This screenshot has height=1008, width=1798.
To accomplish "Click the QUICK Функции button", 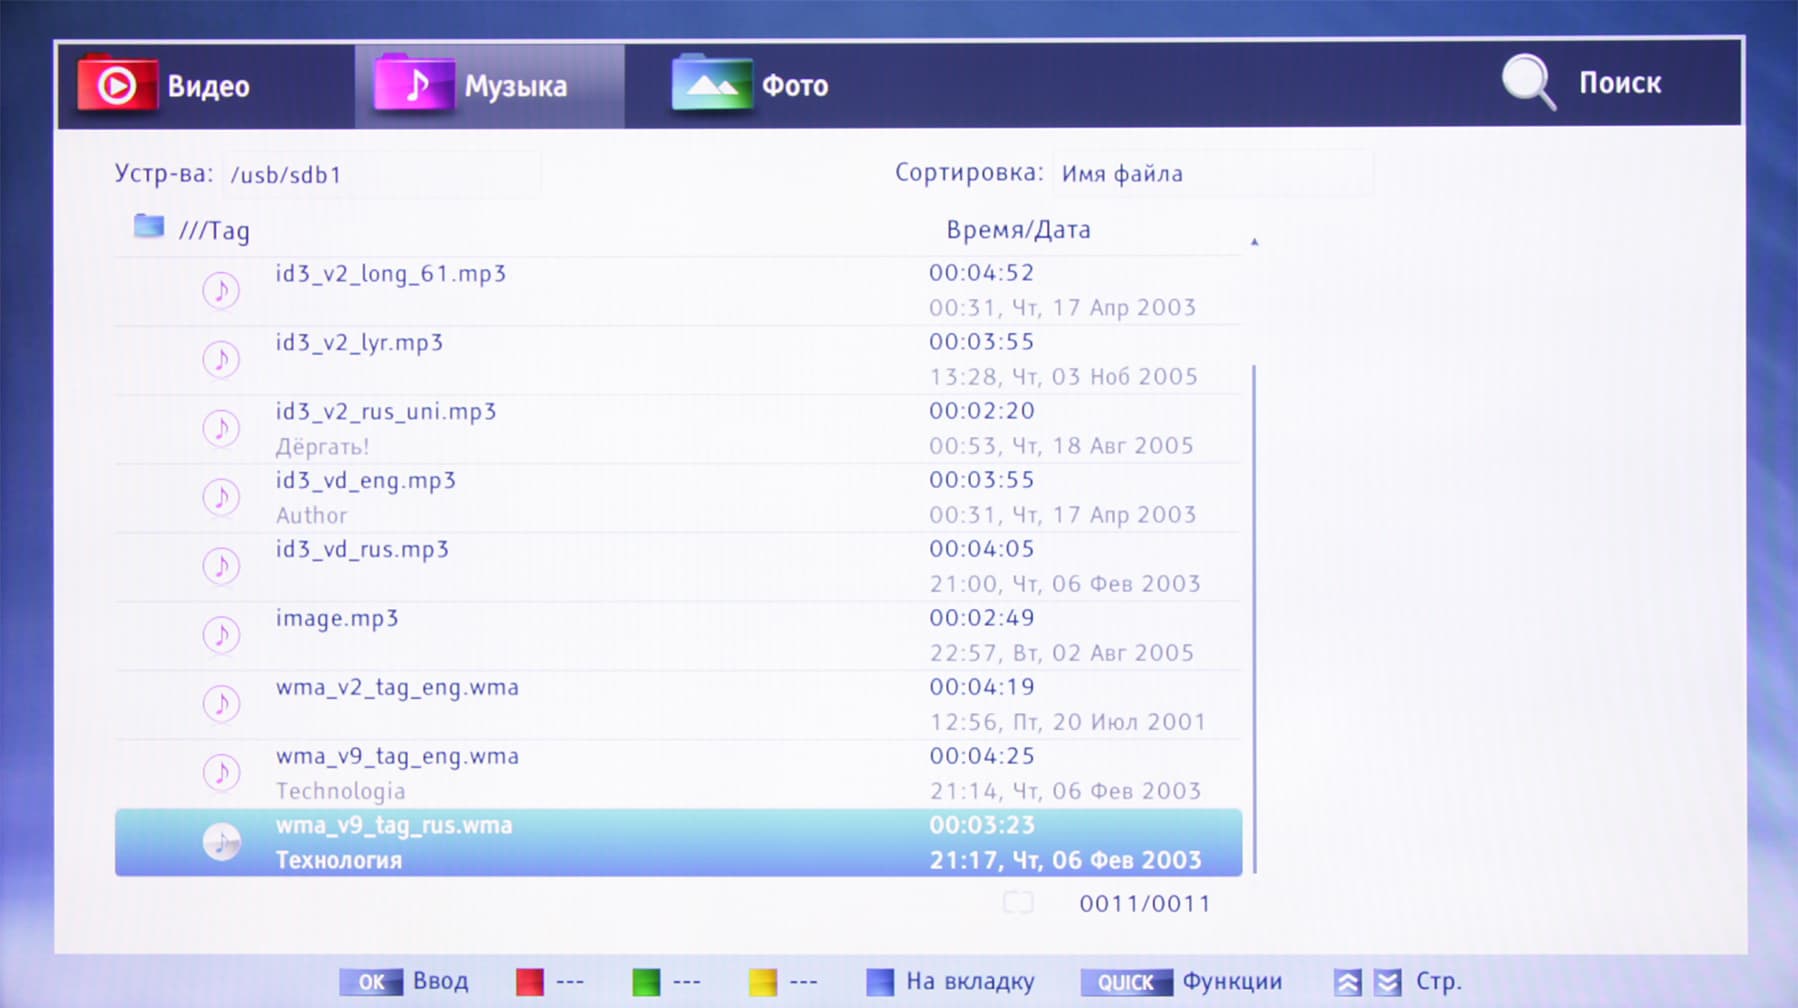I will pos(1181,982).
